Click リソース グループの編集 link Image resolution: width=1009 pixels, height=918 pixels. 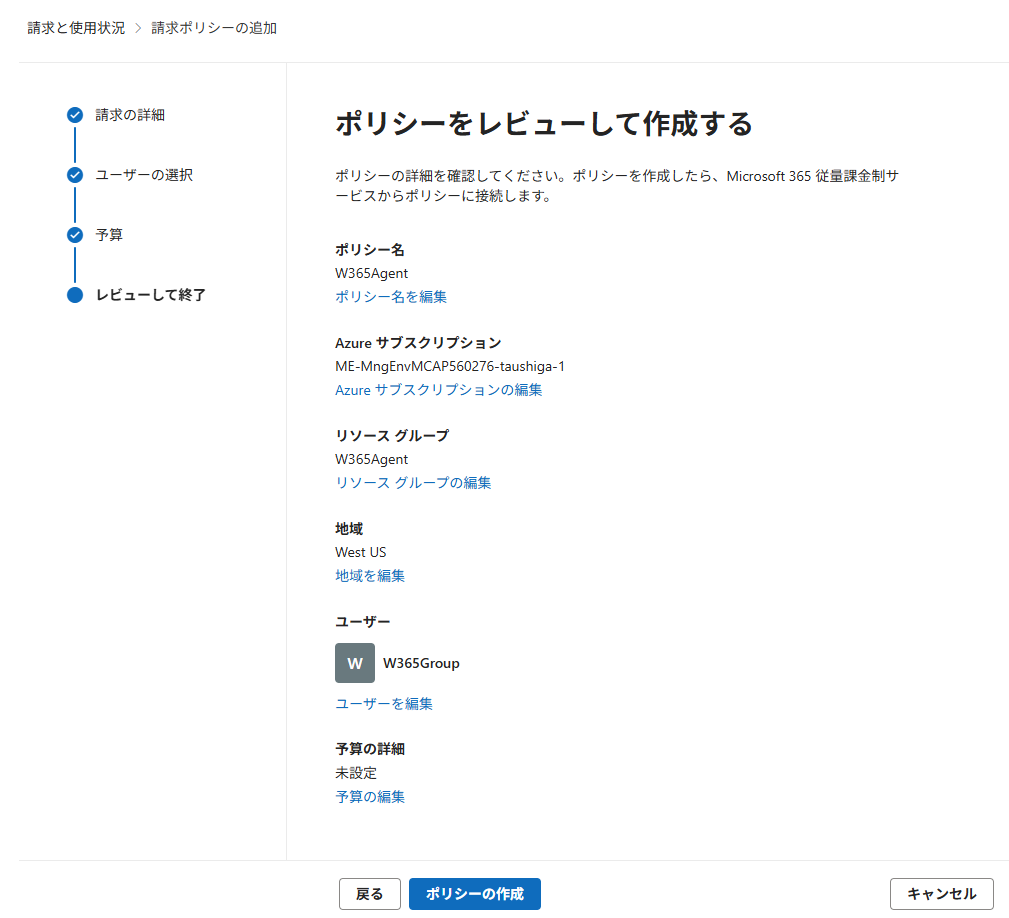412,482
